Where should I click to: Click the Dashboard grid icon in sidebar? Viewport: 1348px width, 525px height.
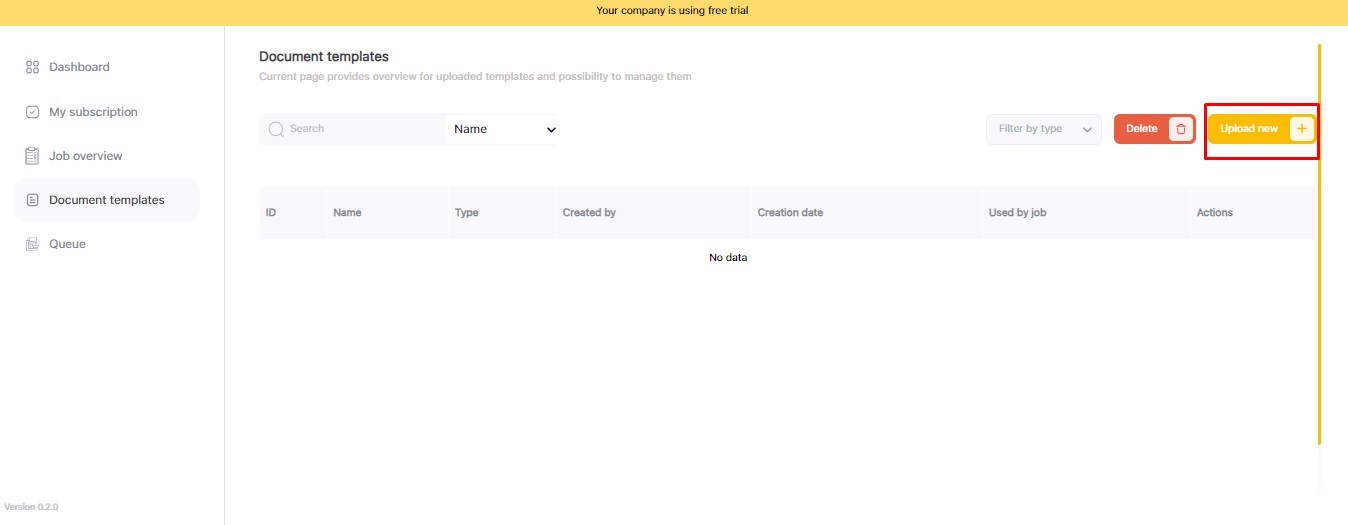point(32,67)
